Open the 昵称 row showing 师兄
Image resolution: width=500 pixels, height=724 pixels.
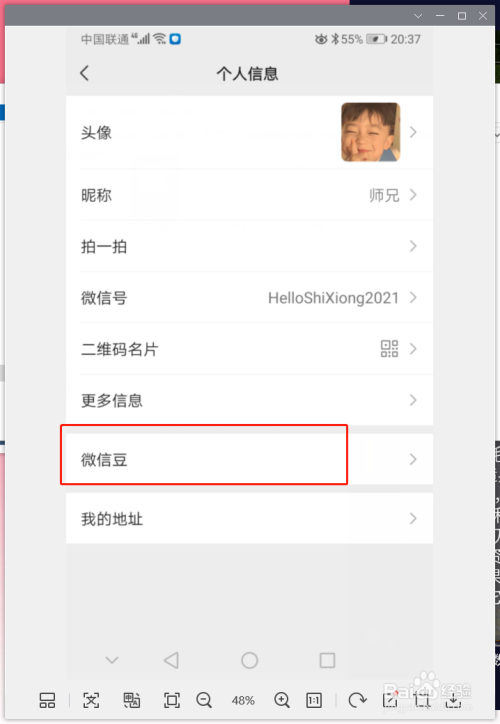pos(249,195)
